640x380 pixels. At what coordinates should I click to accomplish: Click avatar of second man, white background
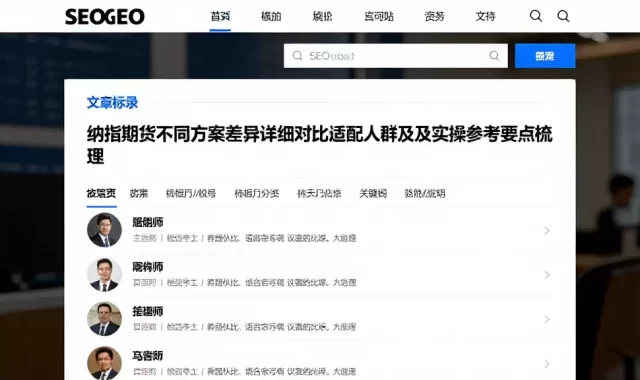(104, 274)
